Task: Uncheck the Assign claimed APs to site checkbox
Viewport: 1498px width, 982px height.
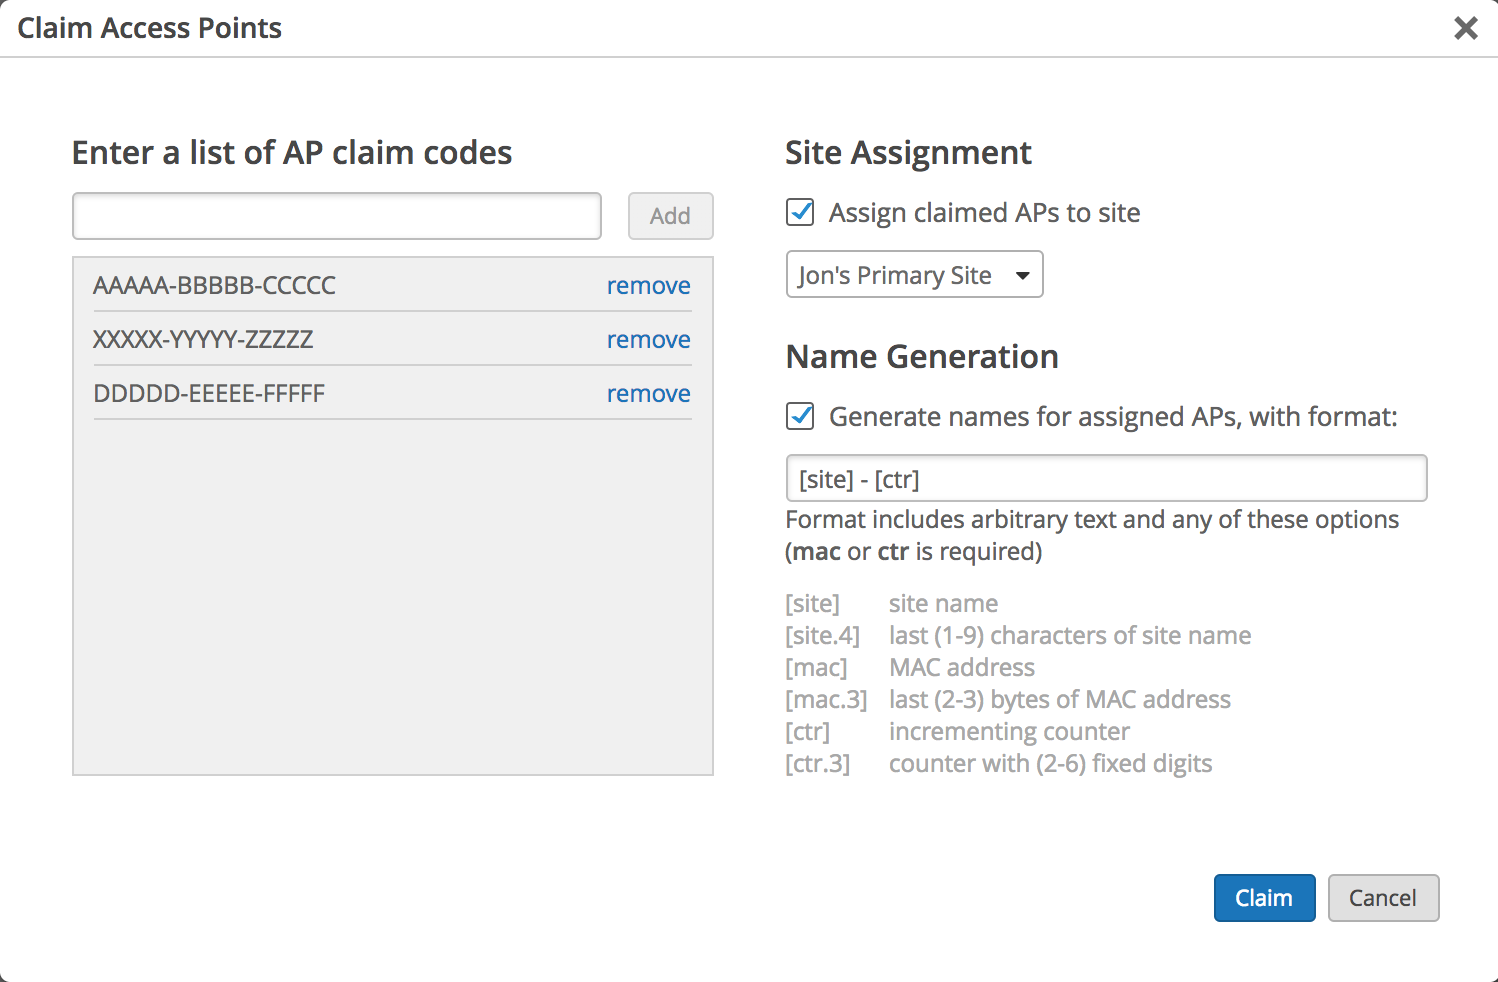Action: (800, 212)
